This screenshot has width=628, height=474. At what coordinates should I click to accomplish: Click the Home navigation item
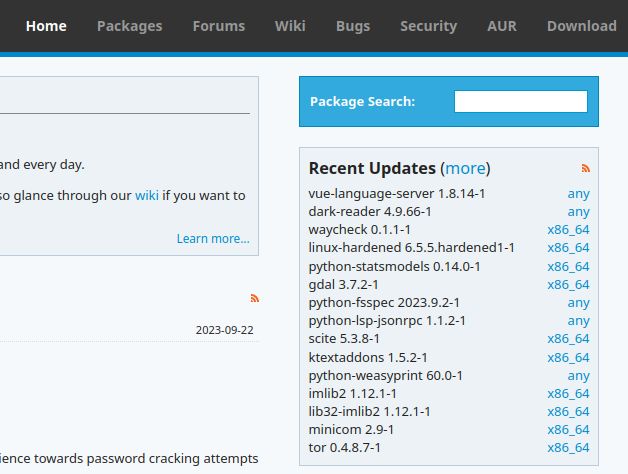point(46,26)
